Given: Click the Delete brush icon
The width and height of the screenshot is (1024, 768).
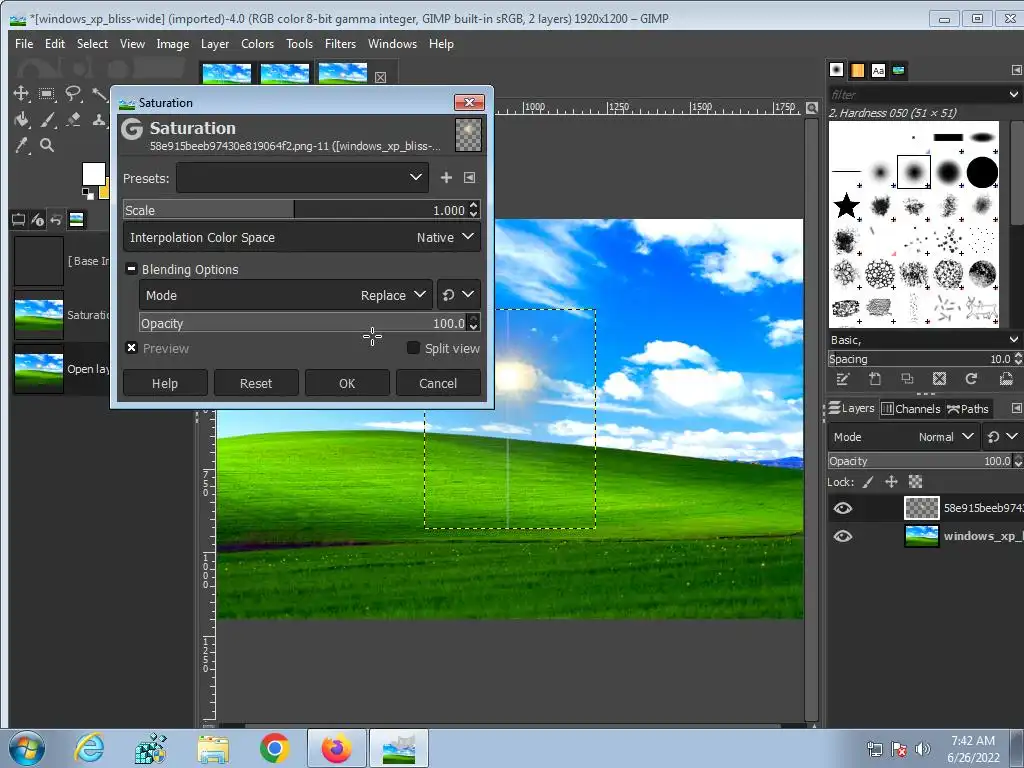Looking at the screenshot, I should (x=939, y=379).
